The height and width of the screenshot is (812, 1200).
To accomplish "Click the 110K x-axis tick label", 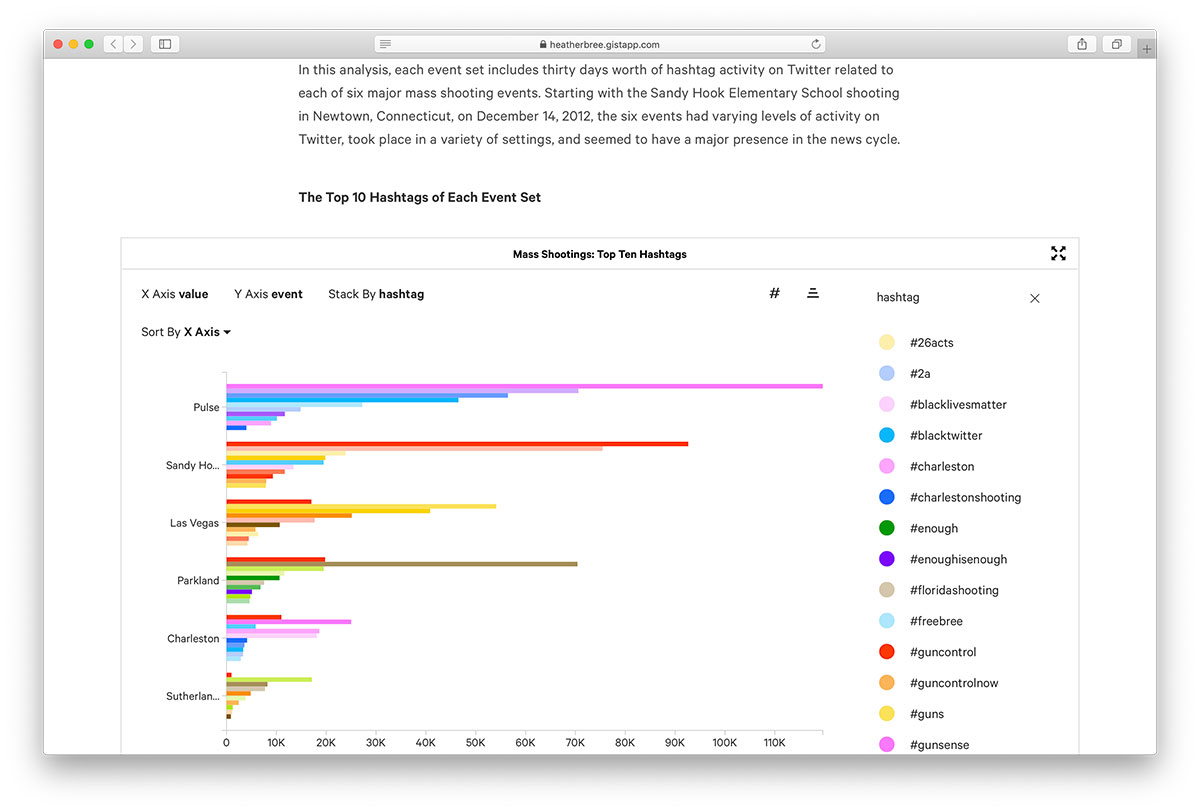I will (774, 743).
